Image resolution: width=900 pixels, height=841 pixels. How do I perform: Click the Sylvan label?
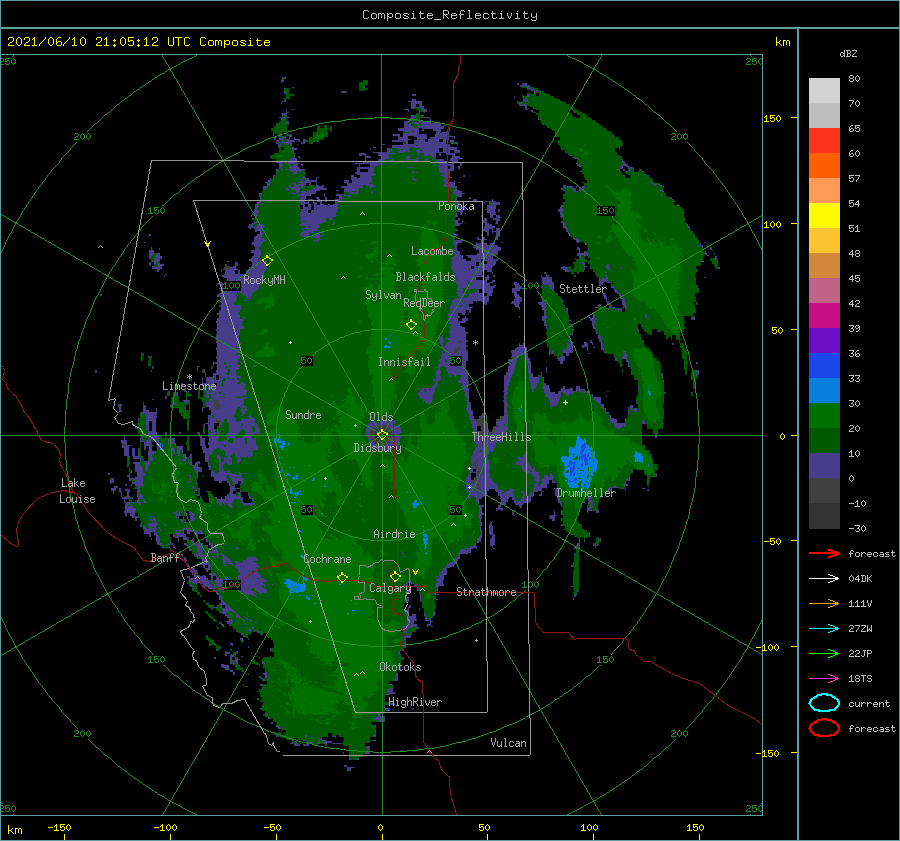click(x=383, y=295)
